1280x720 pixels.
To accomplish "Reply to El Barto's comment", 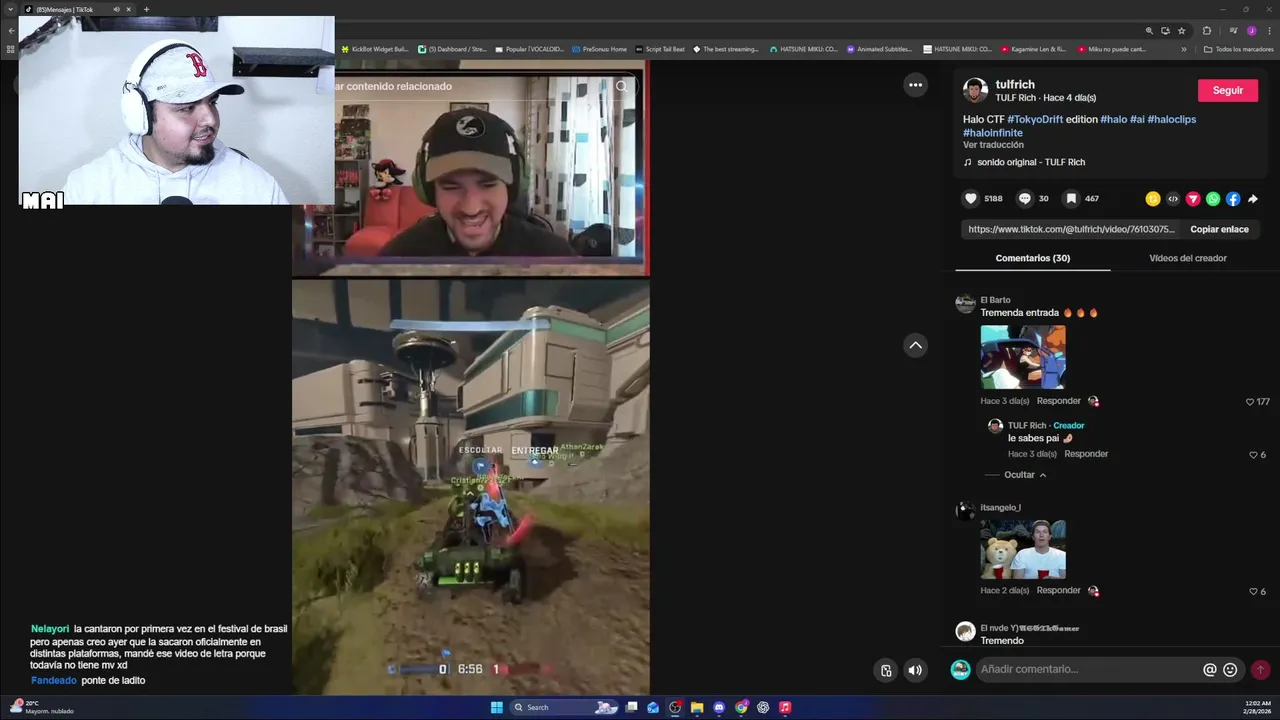I will pos(1058,401).
